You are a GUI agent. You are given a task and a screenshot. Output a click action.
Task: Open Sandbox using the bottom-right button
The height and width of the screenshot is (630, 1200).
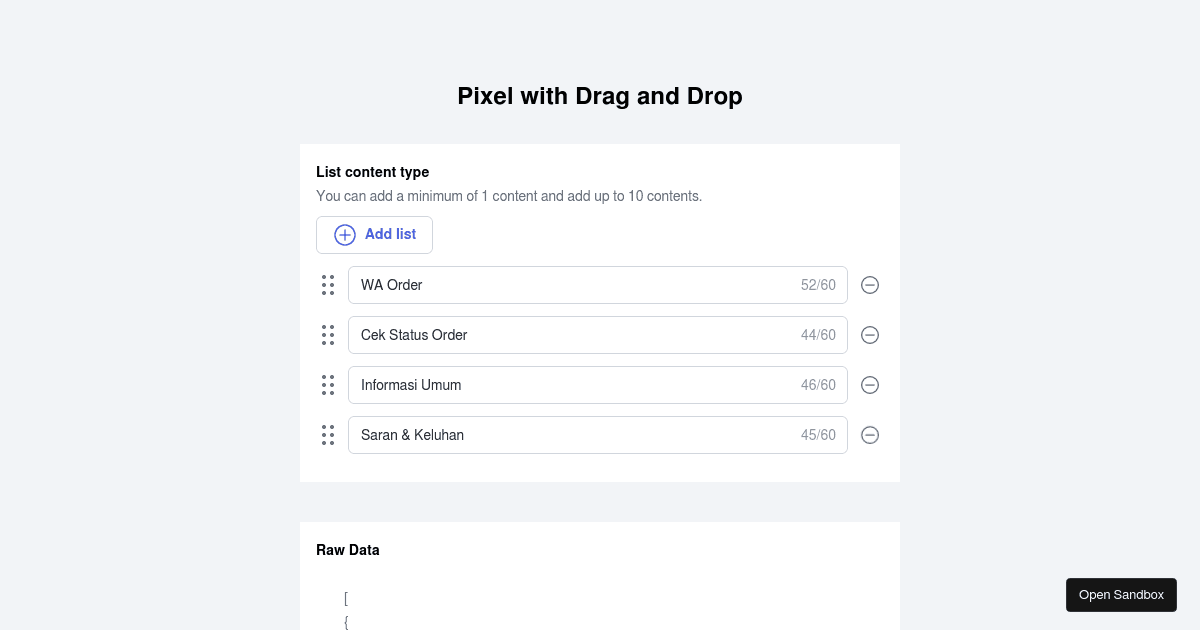pos(1121,594)
